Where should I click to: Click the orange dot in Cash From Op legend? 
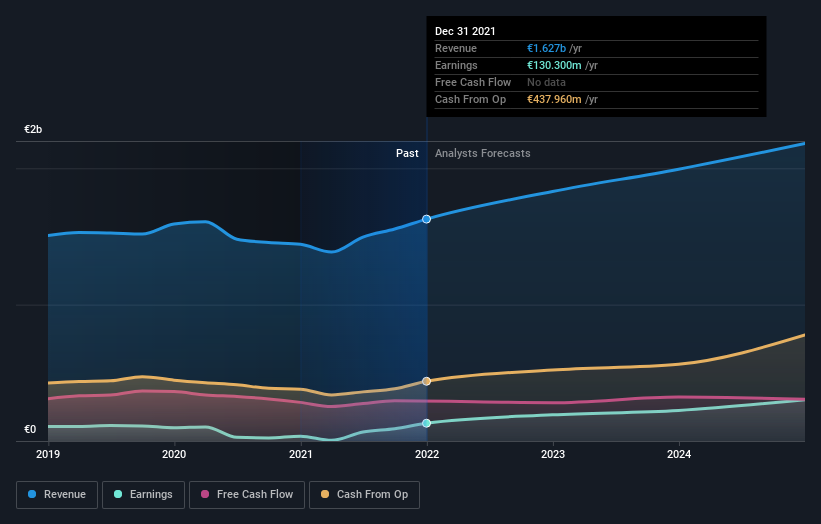(x=325, y=494)
